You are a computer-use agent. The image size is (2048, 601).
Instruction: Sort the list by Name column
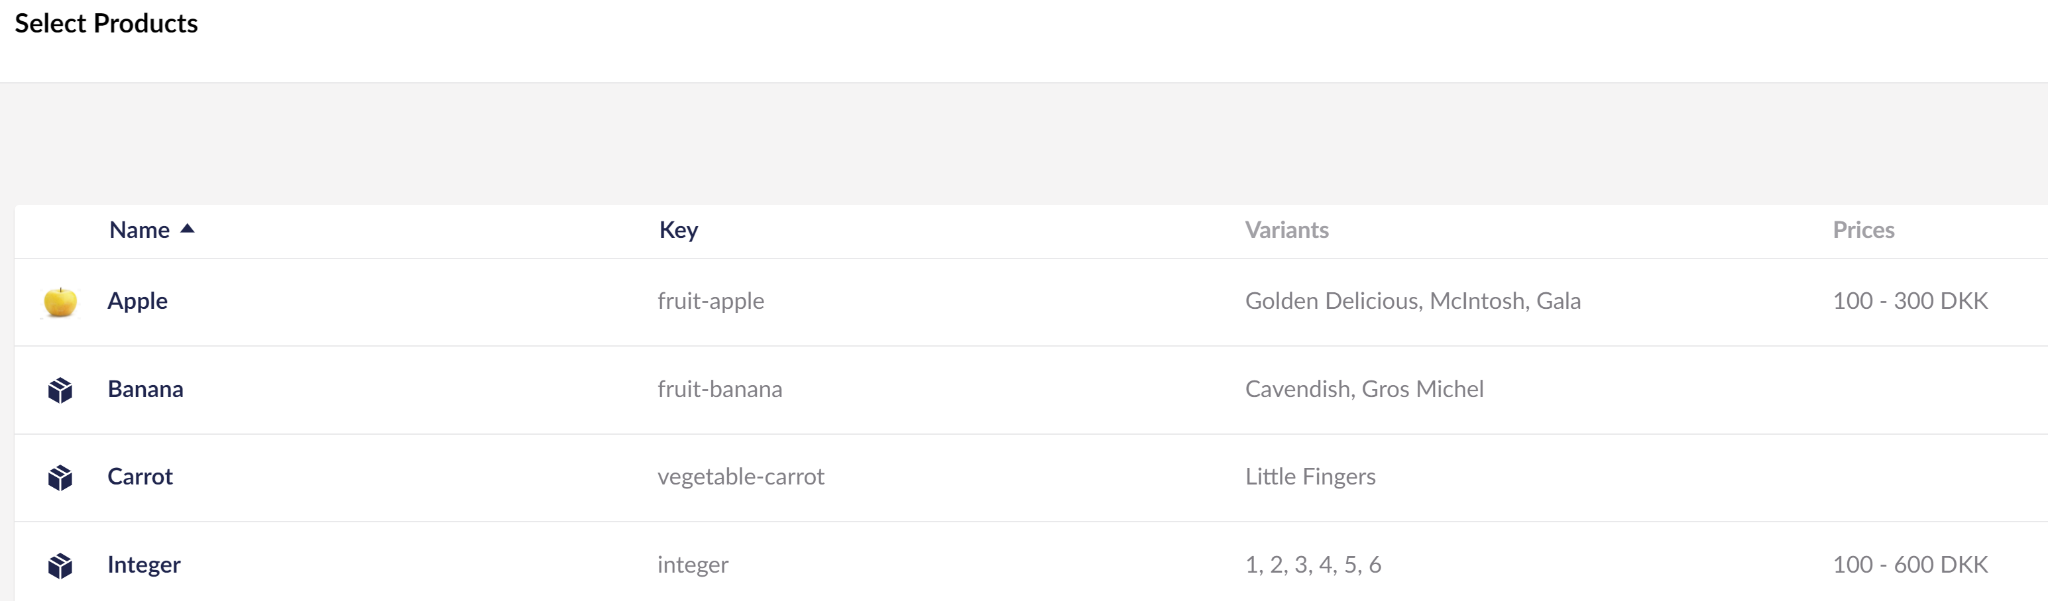tap(139, 230)
